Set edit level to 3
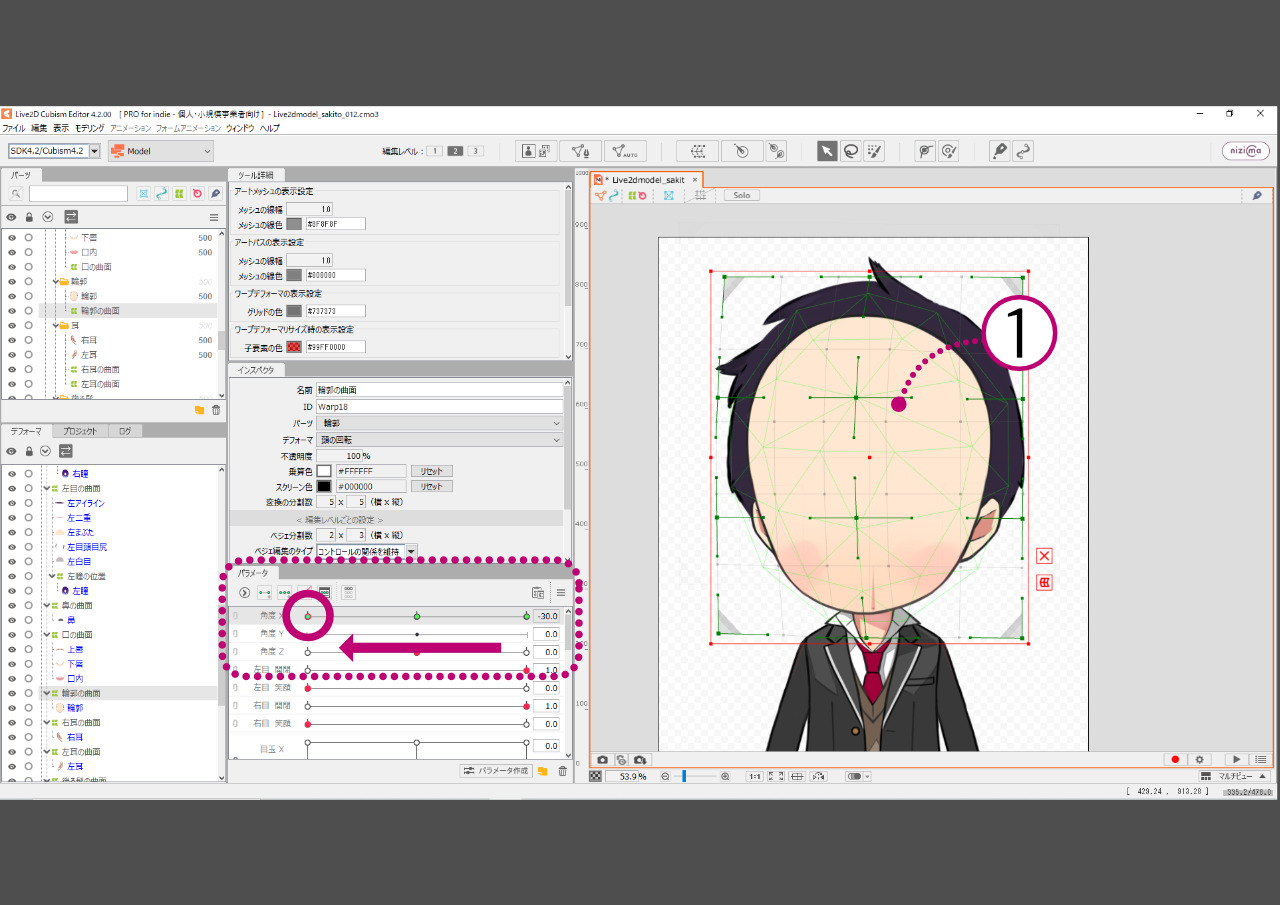This screenshot has height=905, width=1280. click(476, 151)
